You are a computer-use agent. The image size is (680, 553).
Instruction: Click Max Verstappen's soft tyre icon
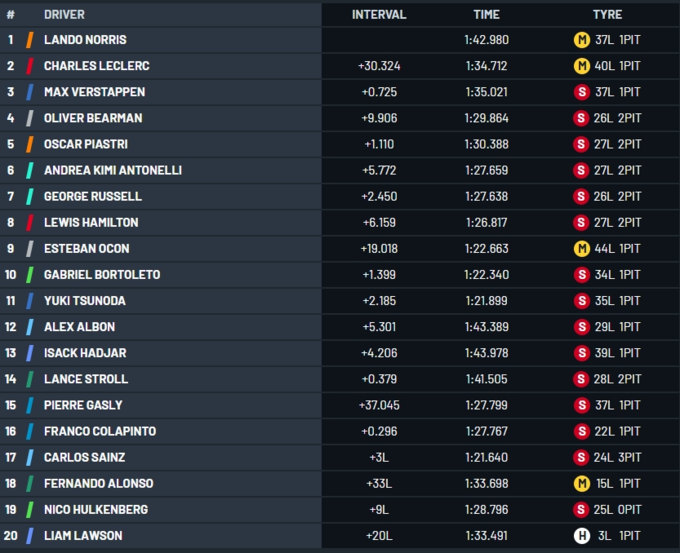point(581,92)
